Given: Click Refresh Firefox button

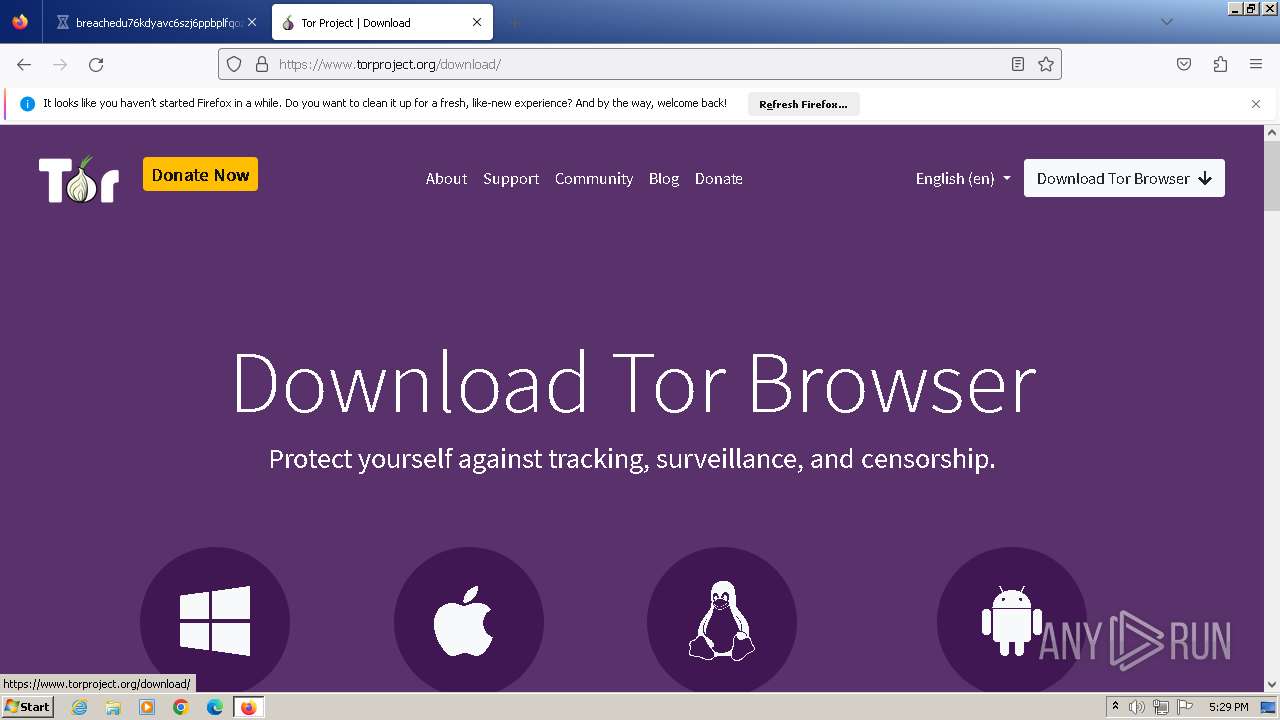Looking at the screenshot, I should click(x=803, y=104).
